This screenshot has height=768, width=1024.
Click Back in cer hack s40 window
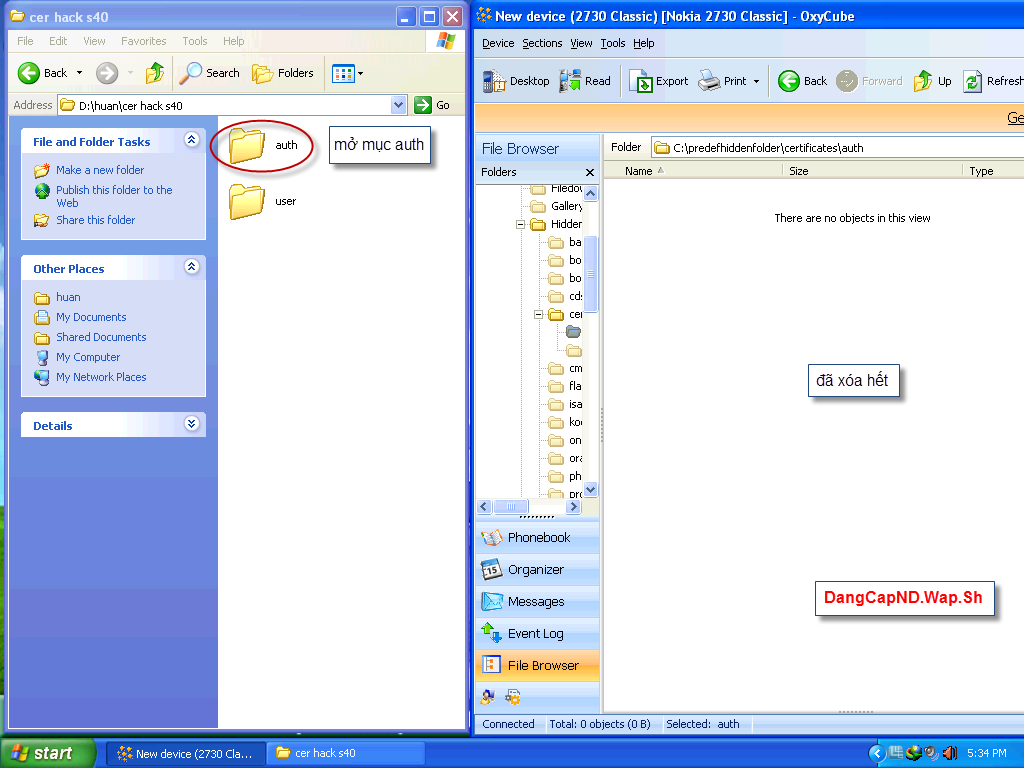[42, 73]
